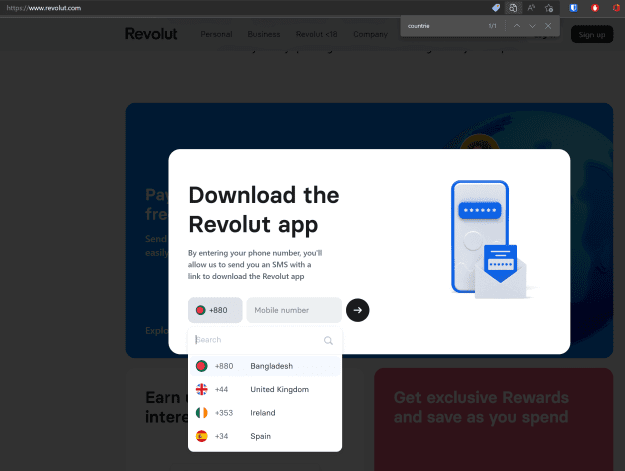Image resolution: width=625 pixels, height=471 pixels.
Task: Click the find bar search text field
Action: pyautogui.click(x=442, y=26)
